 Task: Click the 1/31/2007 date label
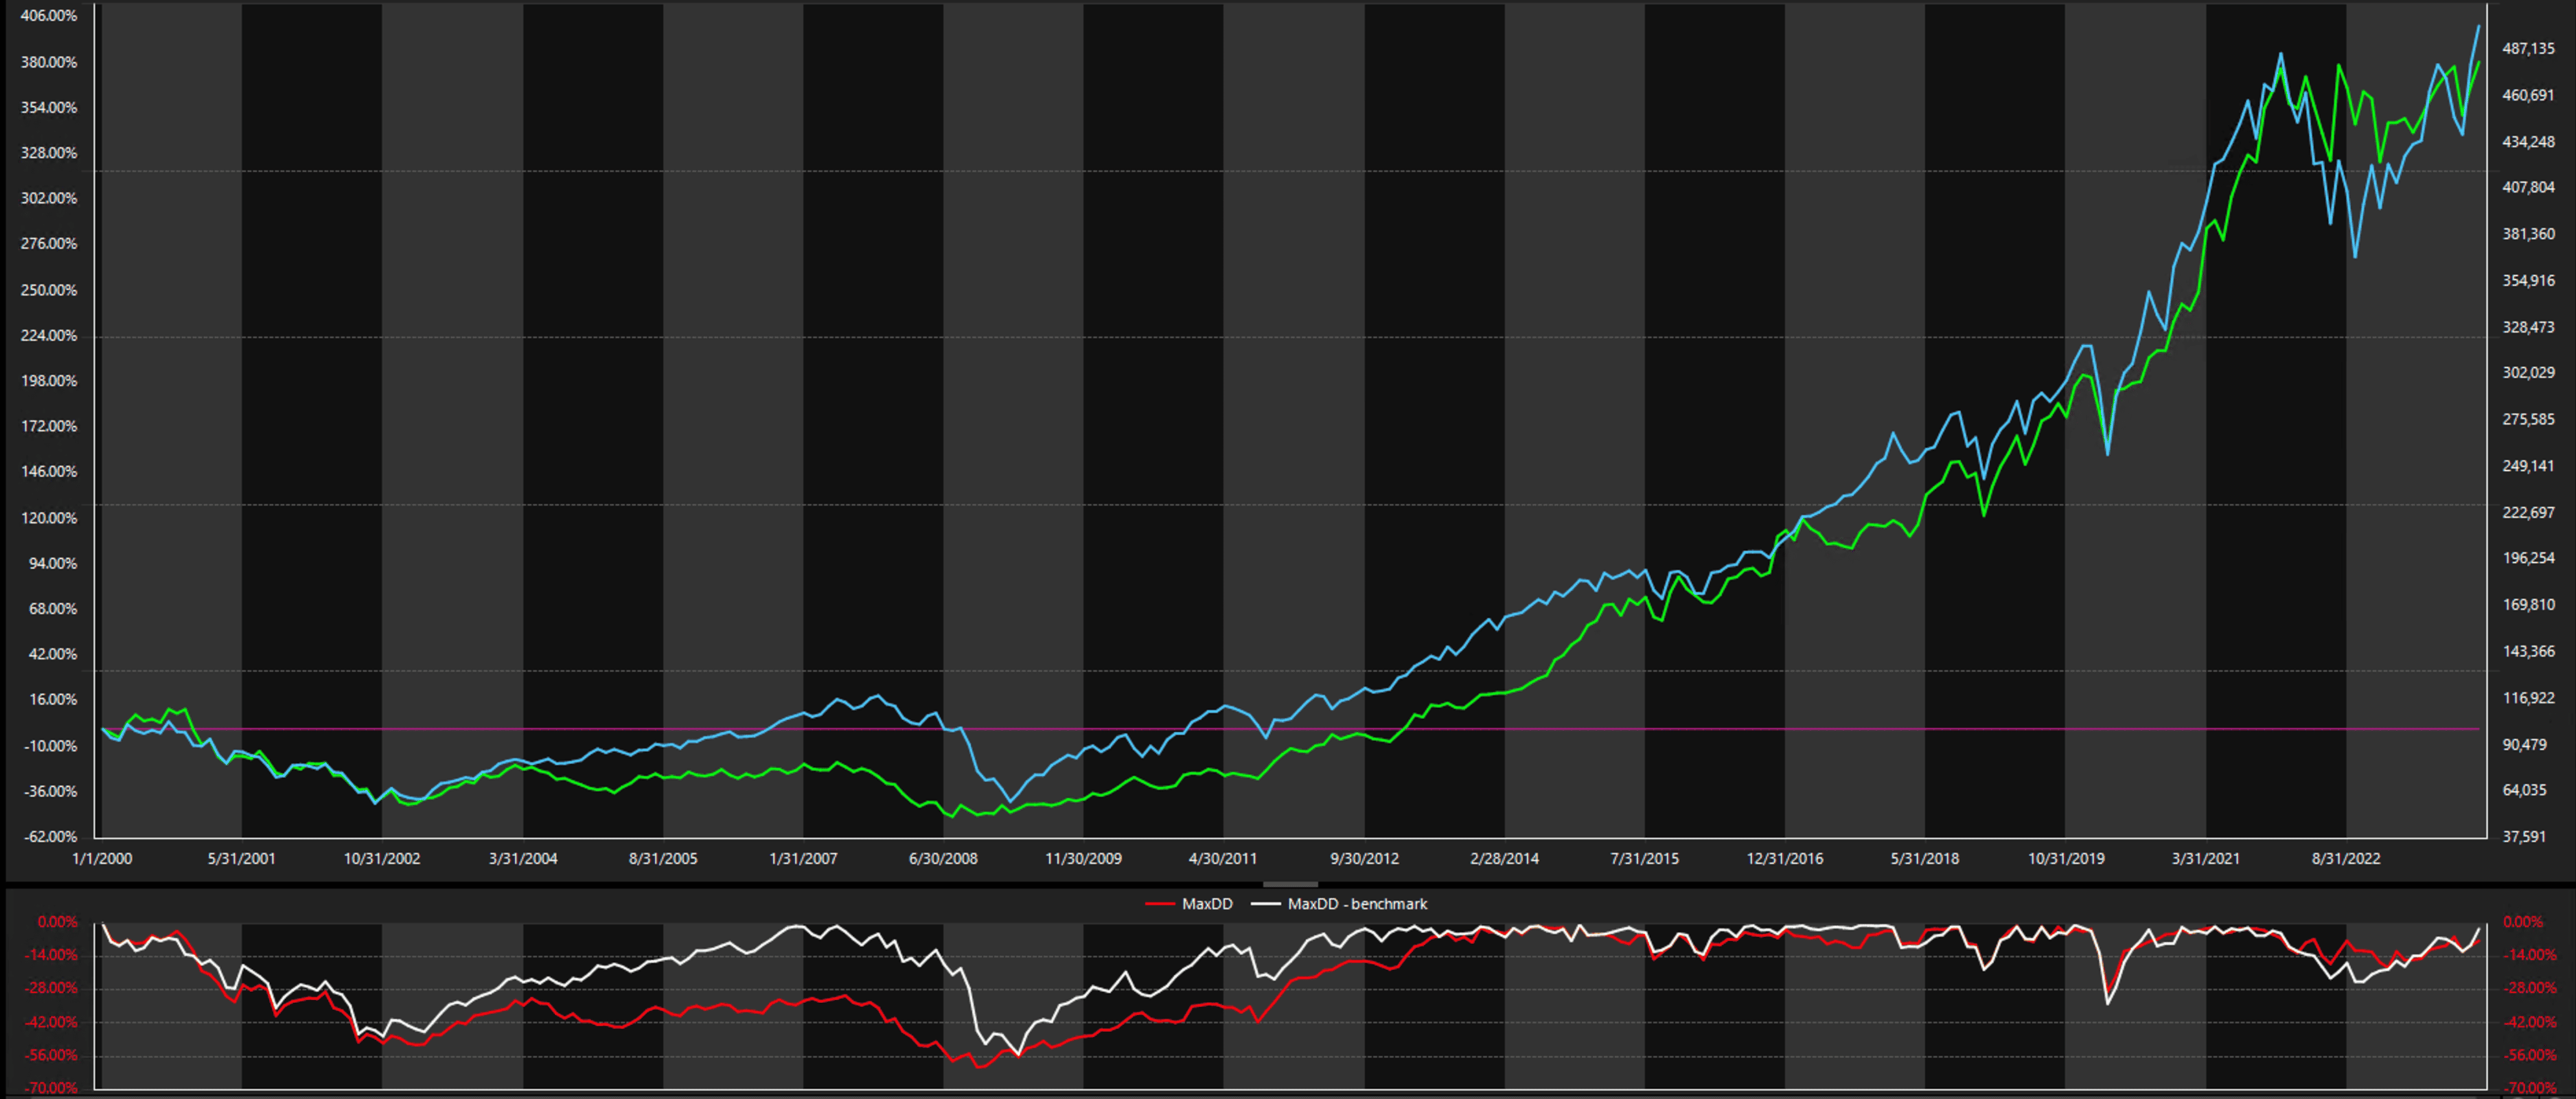803,859
